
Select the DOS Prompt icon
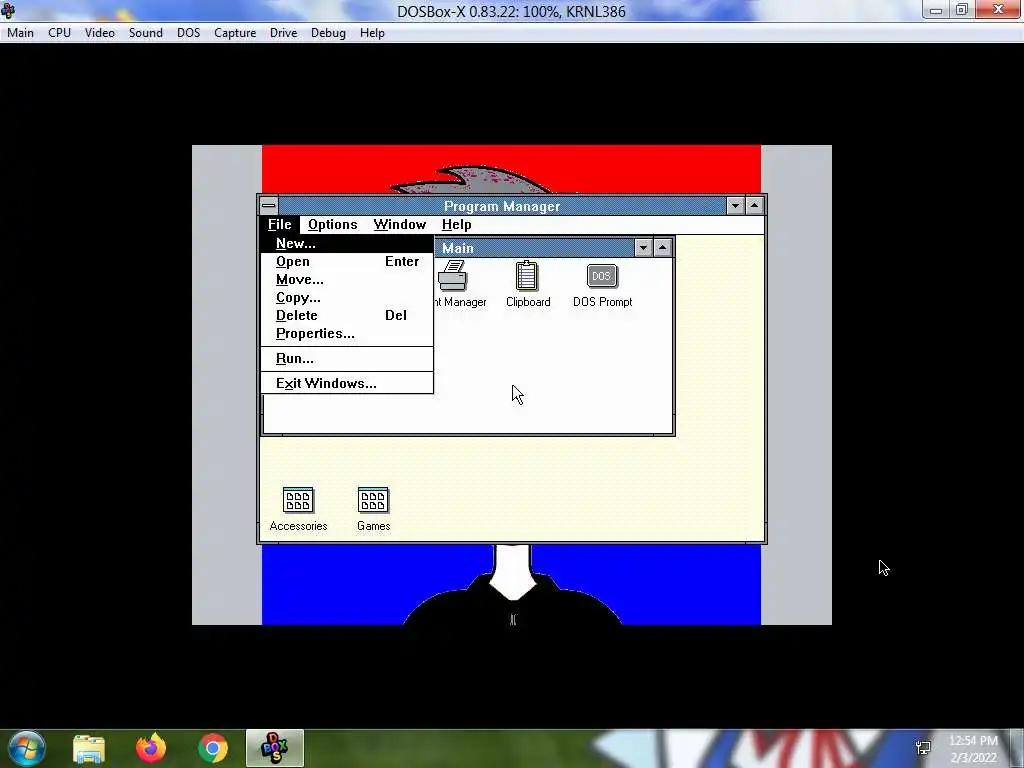coord(601,276)
